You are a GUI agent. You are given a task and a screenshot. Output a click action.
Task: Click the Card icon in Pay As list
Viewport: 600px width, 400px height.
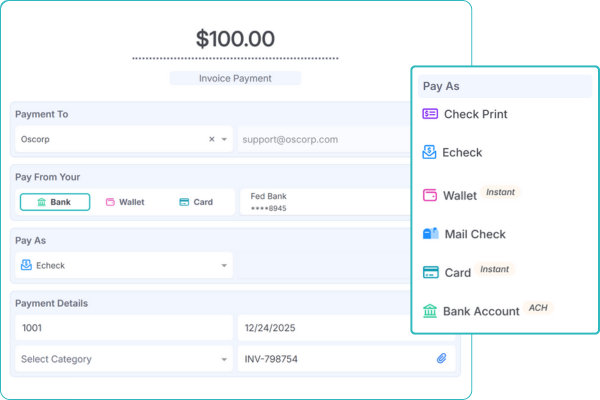431,272
